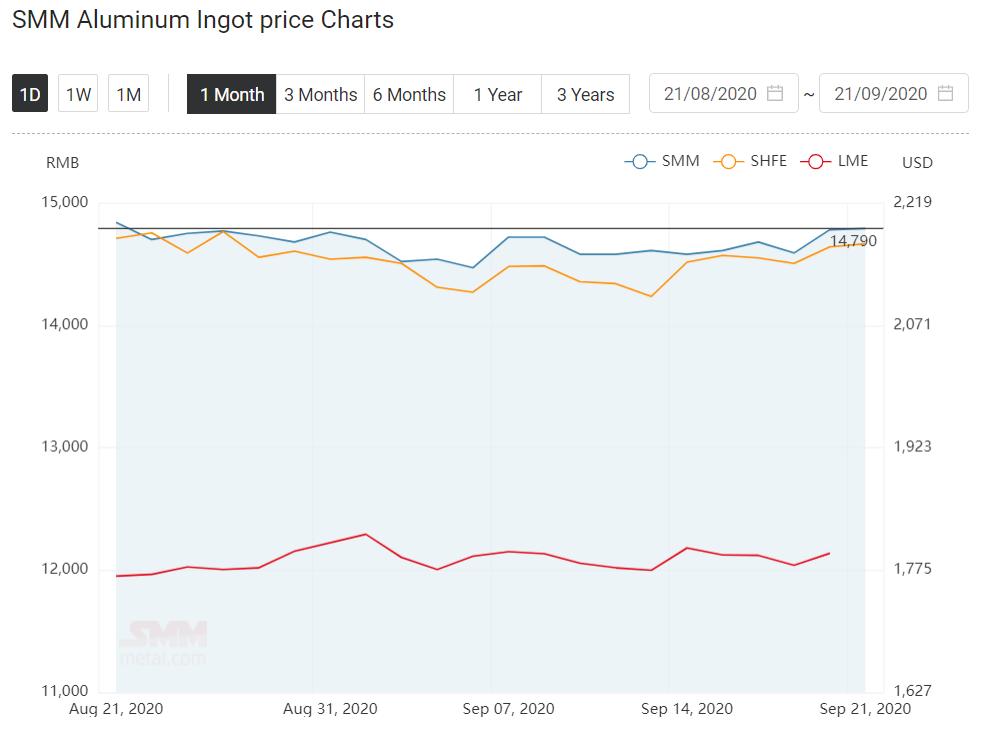Show the 3 Years range
This screenshot has height=742, width=985.
coord(585,94)
